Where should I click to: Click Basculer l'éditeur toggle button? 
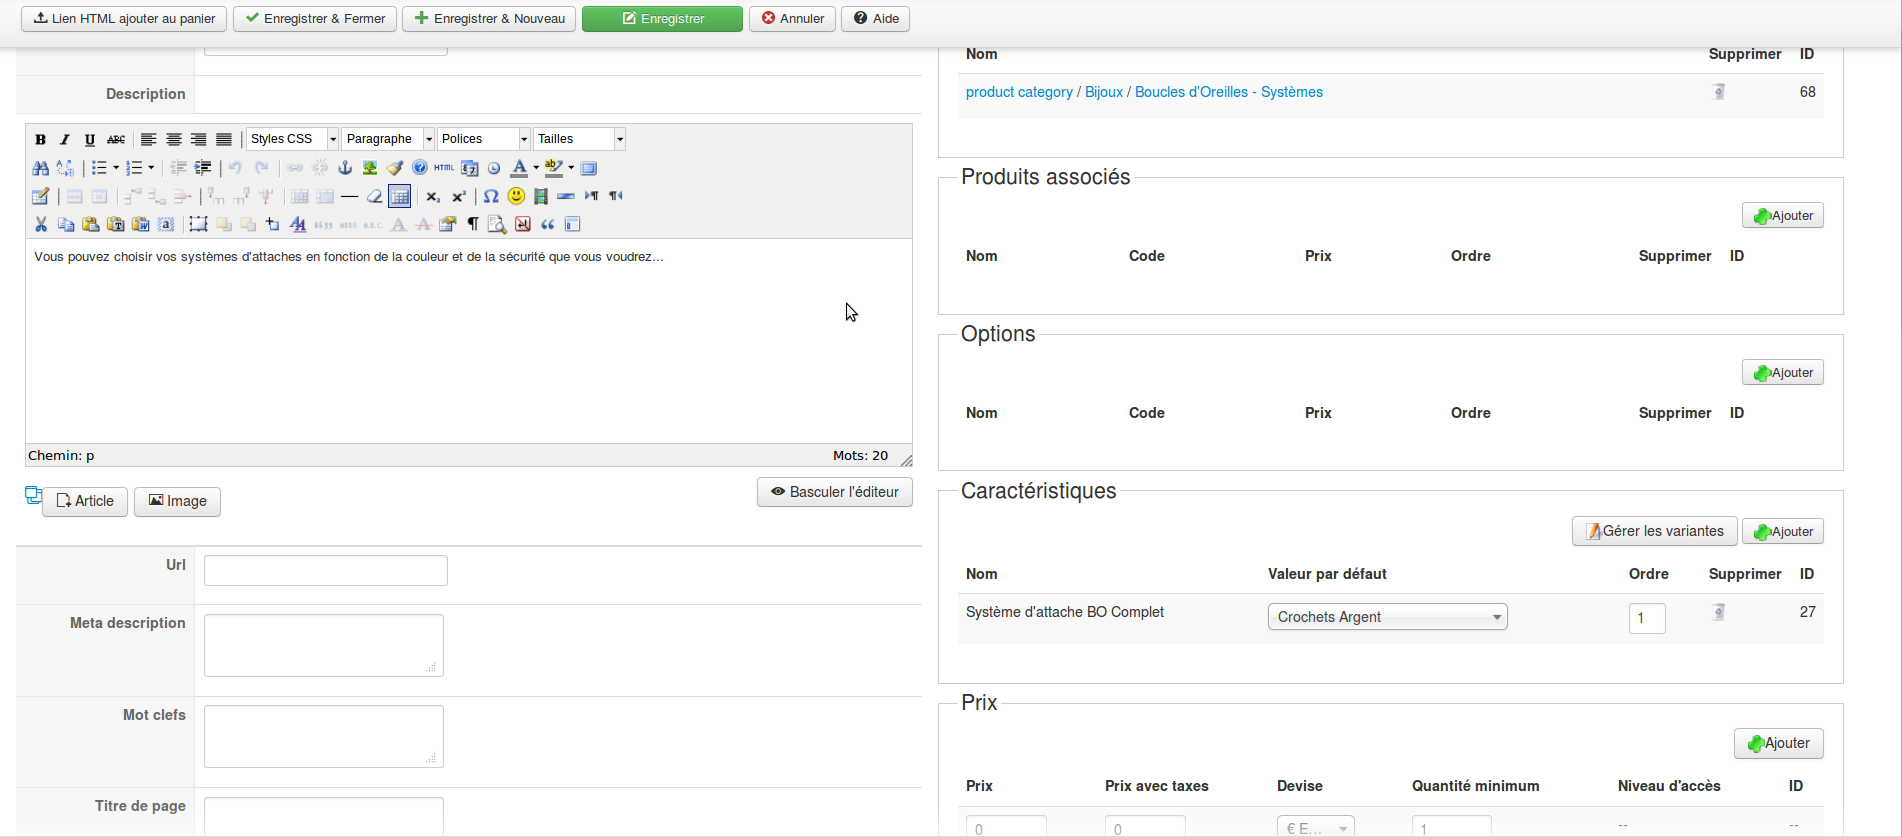pos(835,492)
